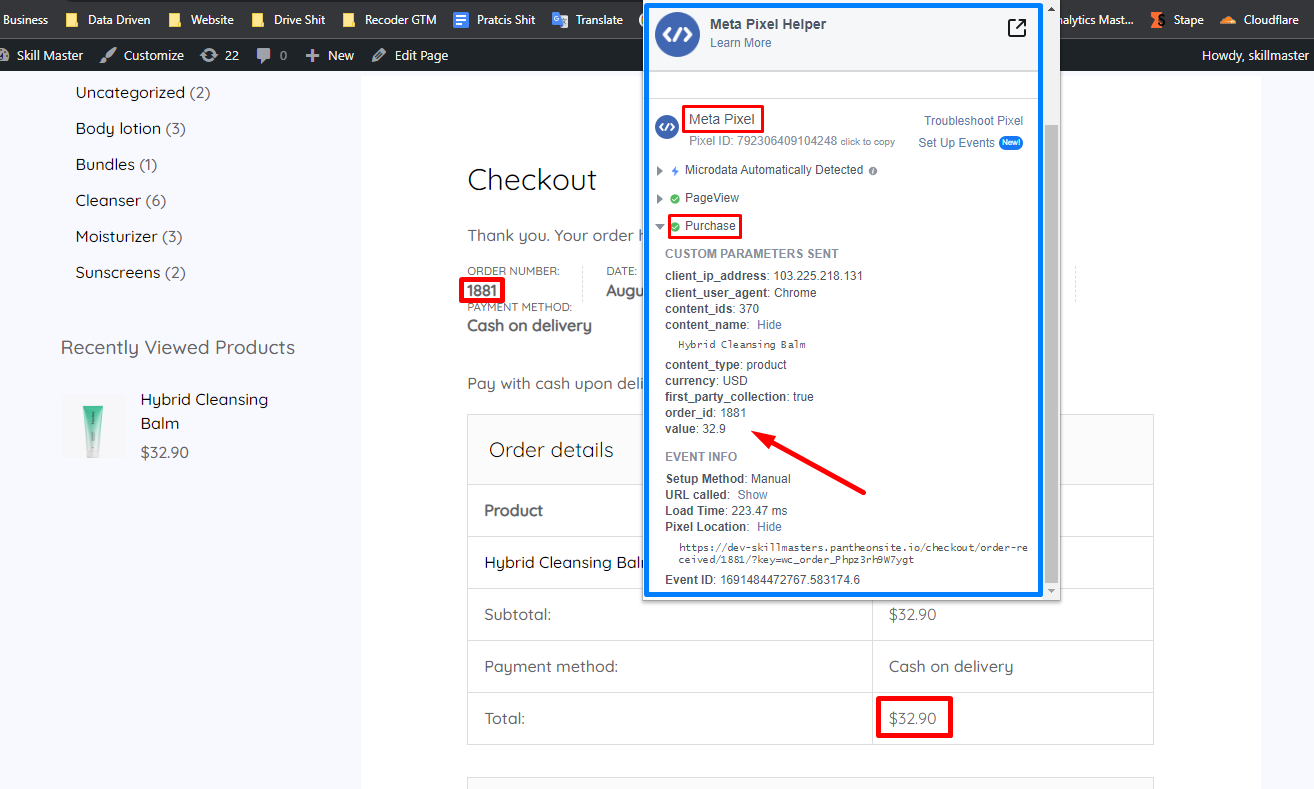1314x789 pixels.
Task: Click the Edit Page pencil icon
Action: pos(379,55)
